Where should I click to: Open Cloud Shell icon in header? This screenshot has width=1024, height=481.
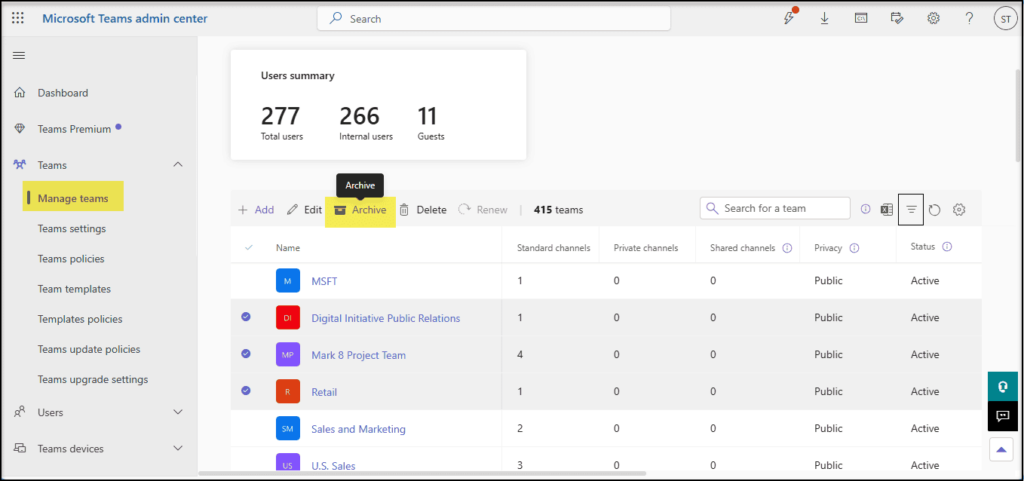point(861,18)
